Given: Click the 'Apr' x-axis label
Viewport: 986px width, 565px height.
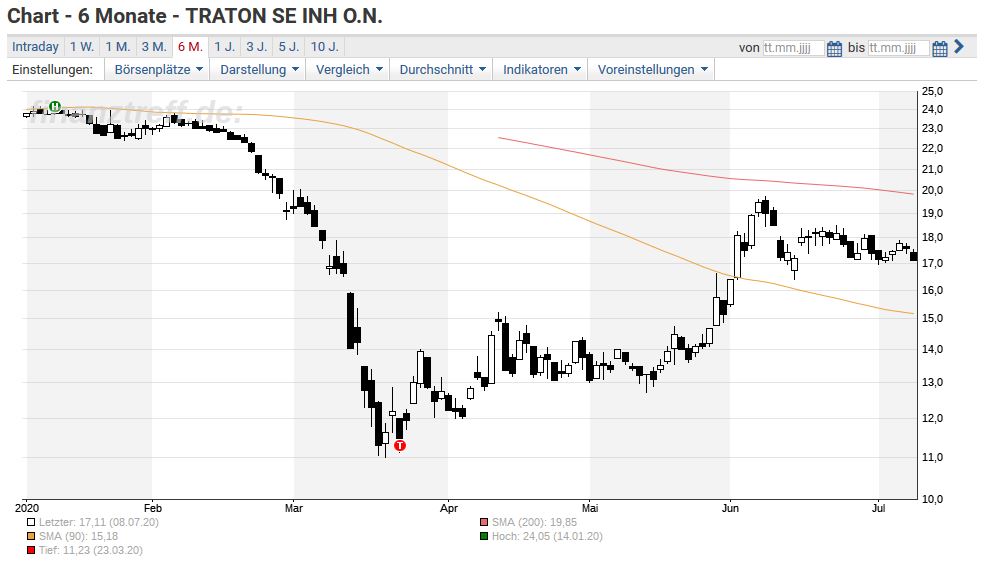Looking at the screenshot, I should 448,508.
